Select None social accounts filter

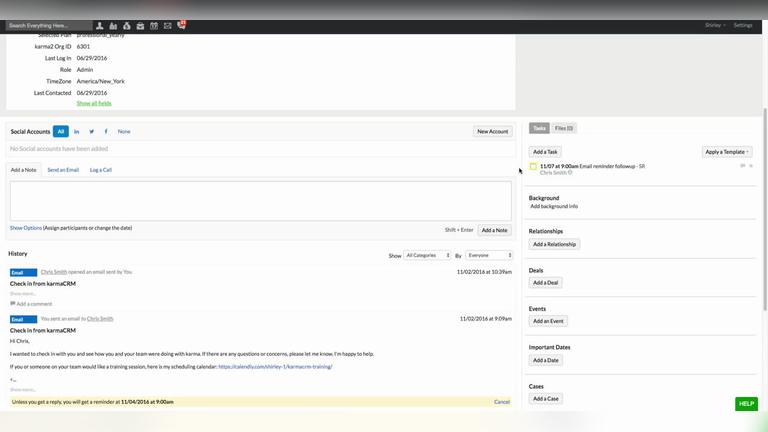pyautogui.click(x=124, y=131)
